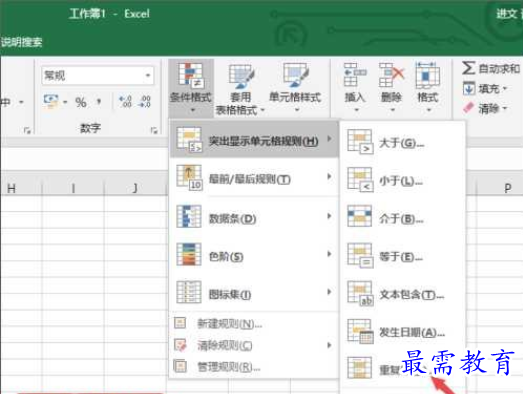Click Manage Rules (管理规则) entry
This screenshot has width=523, height=394.
tap(254, 367)
